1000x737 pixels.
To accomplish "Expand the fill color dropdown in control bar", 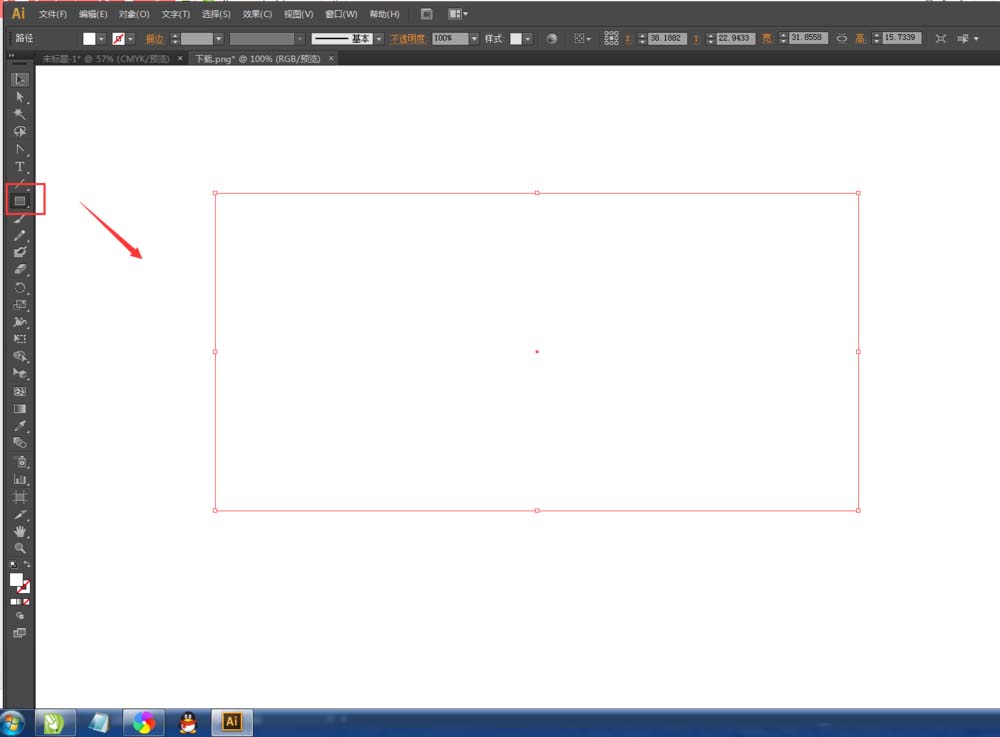I will (x=101, y=39).
